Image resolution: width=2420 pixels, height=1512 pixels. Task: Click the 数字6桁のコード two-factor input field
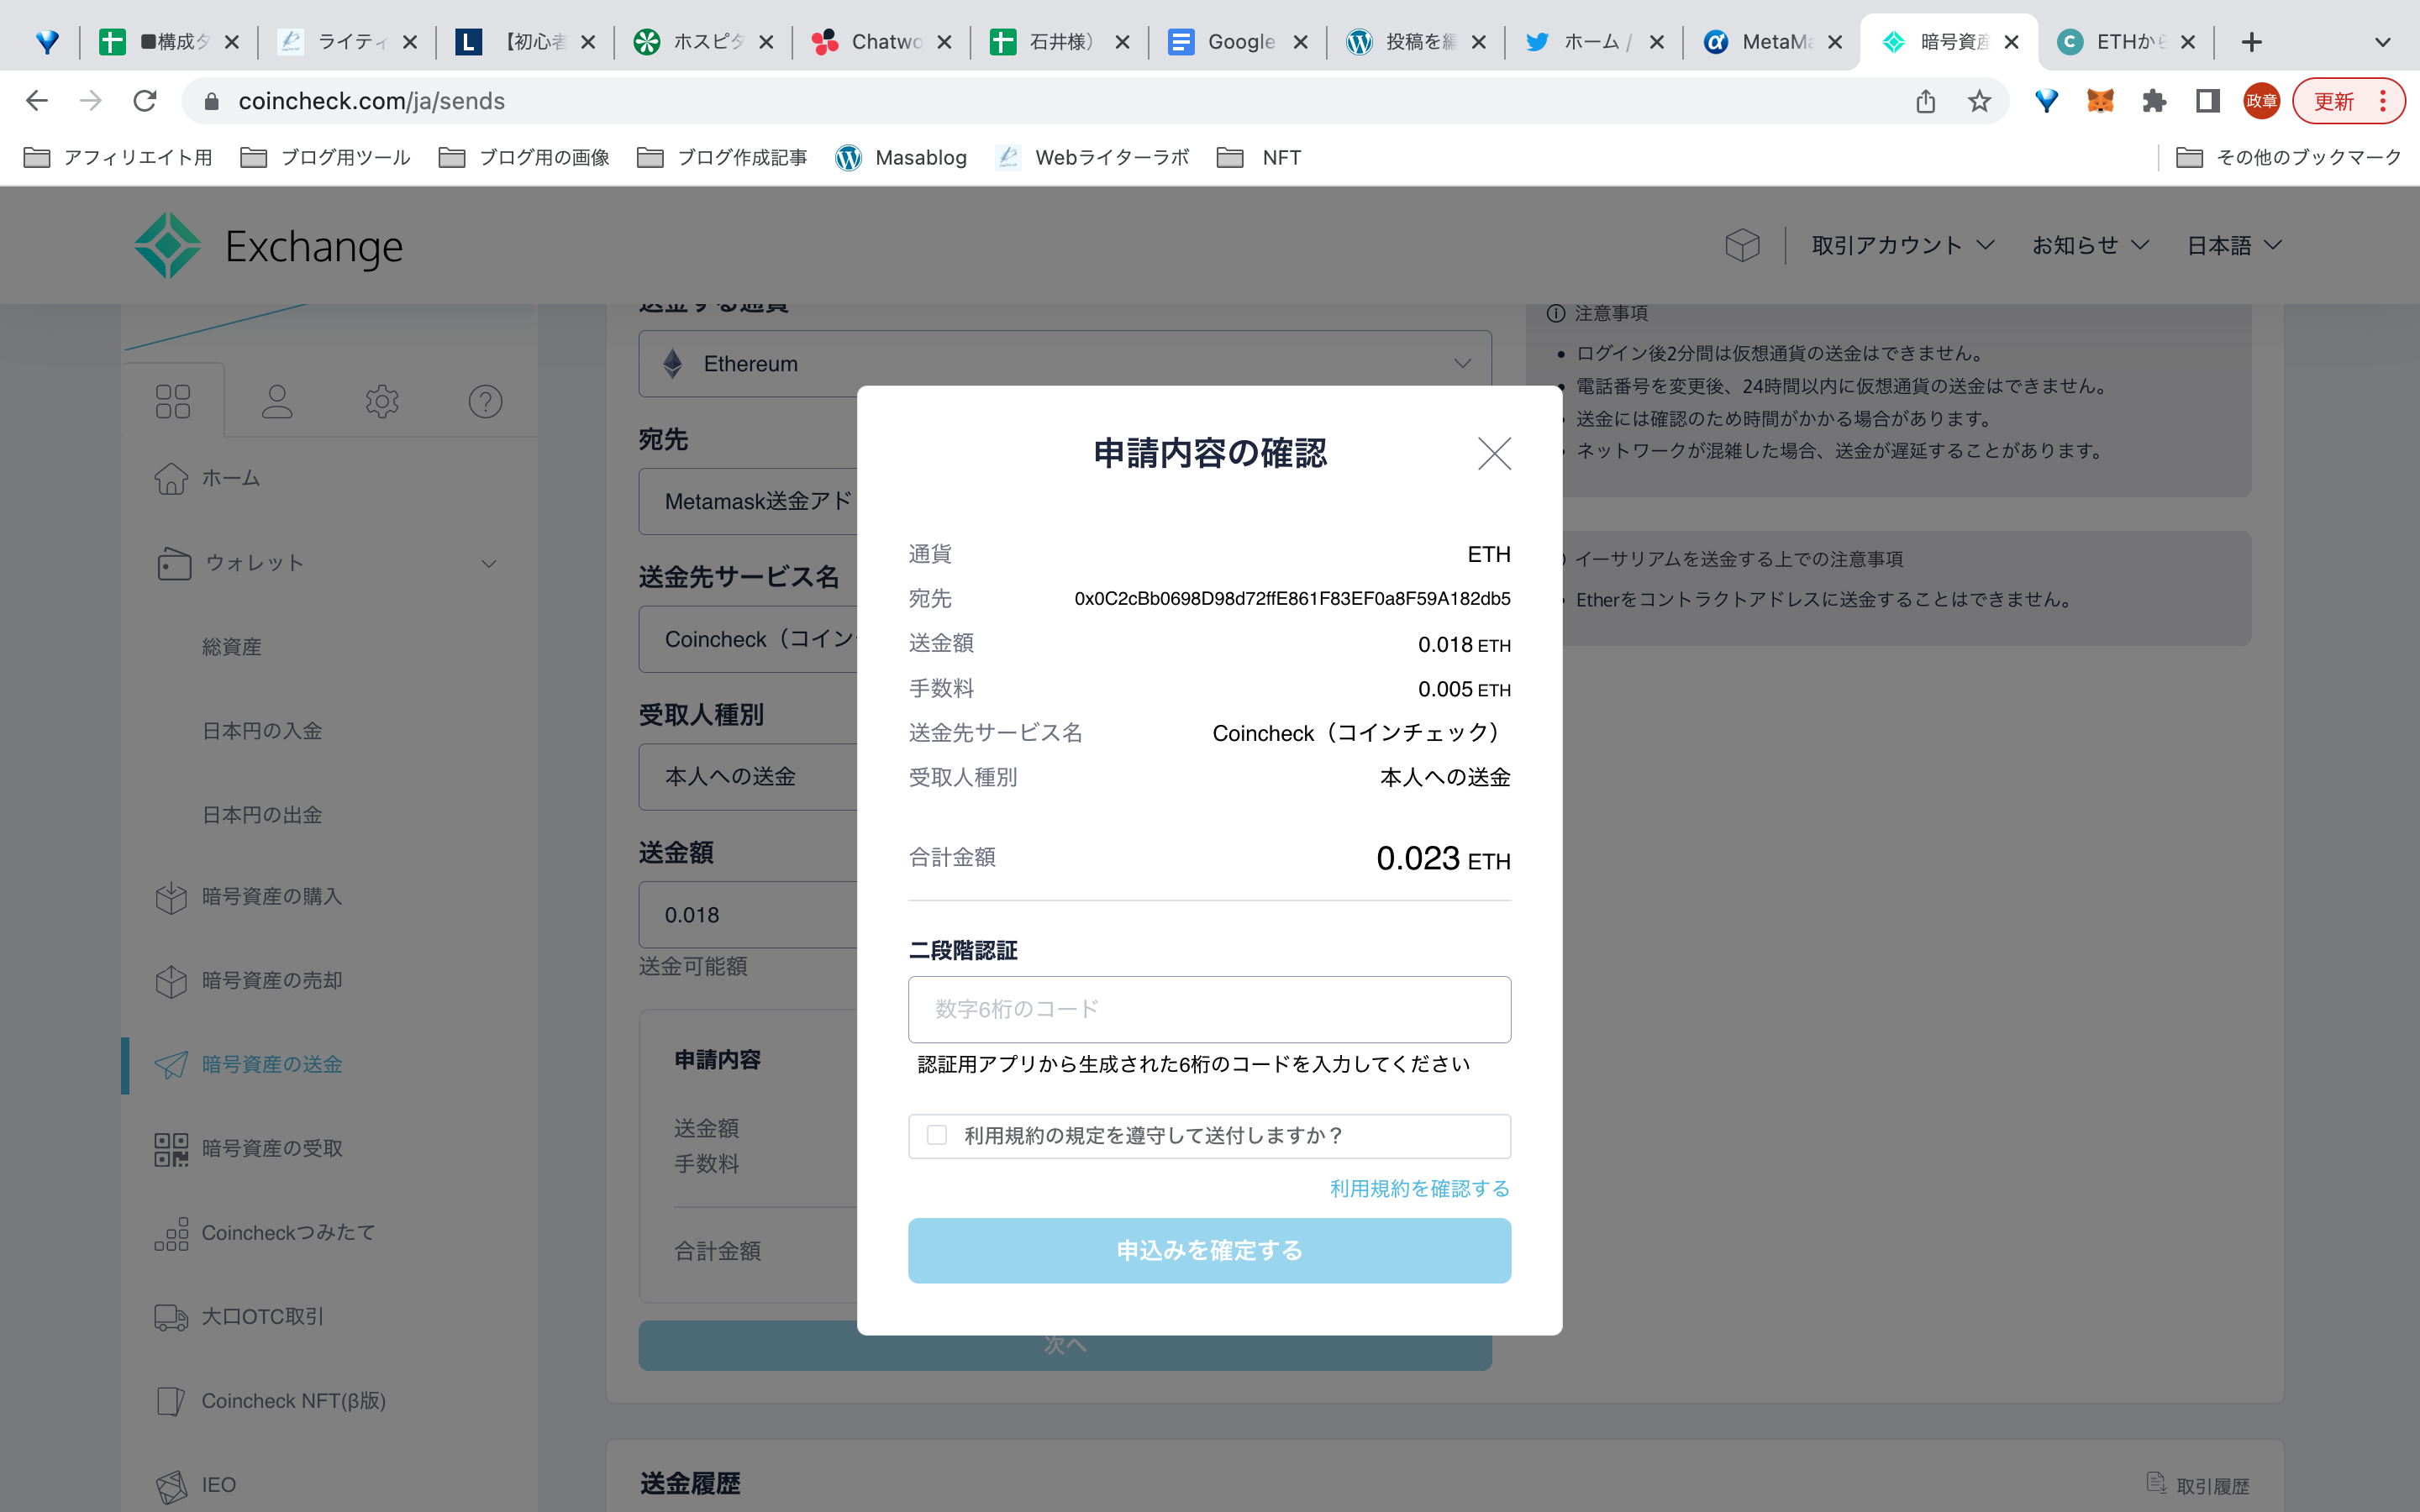(x=1209, y=1009)
